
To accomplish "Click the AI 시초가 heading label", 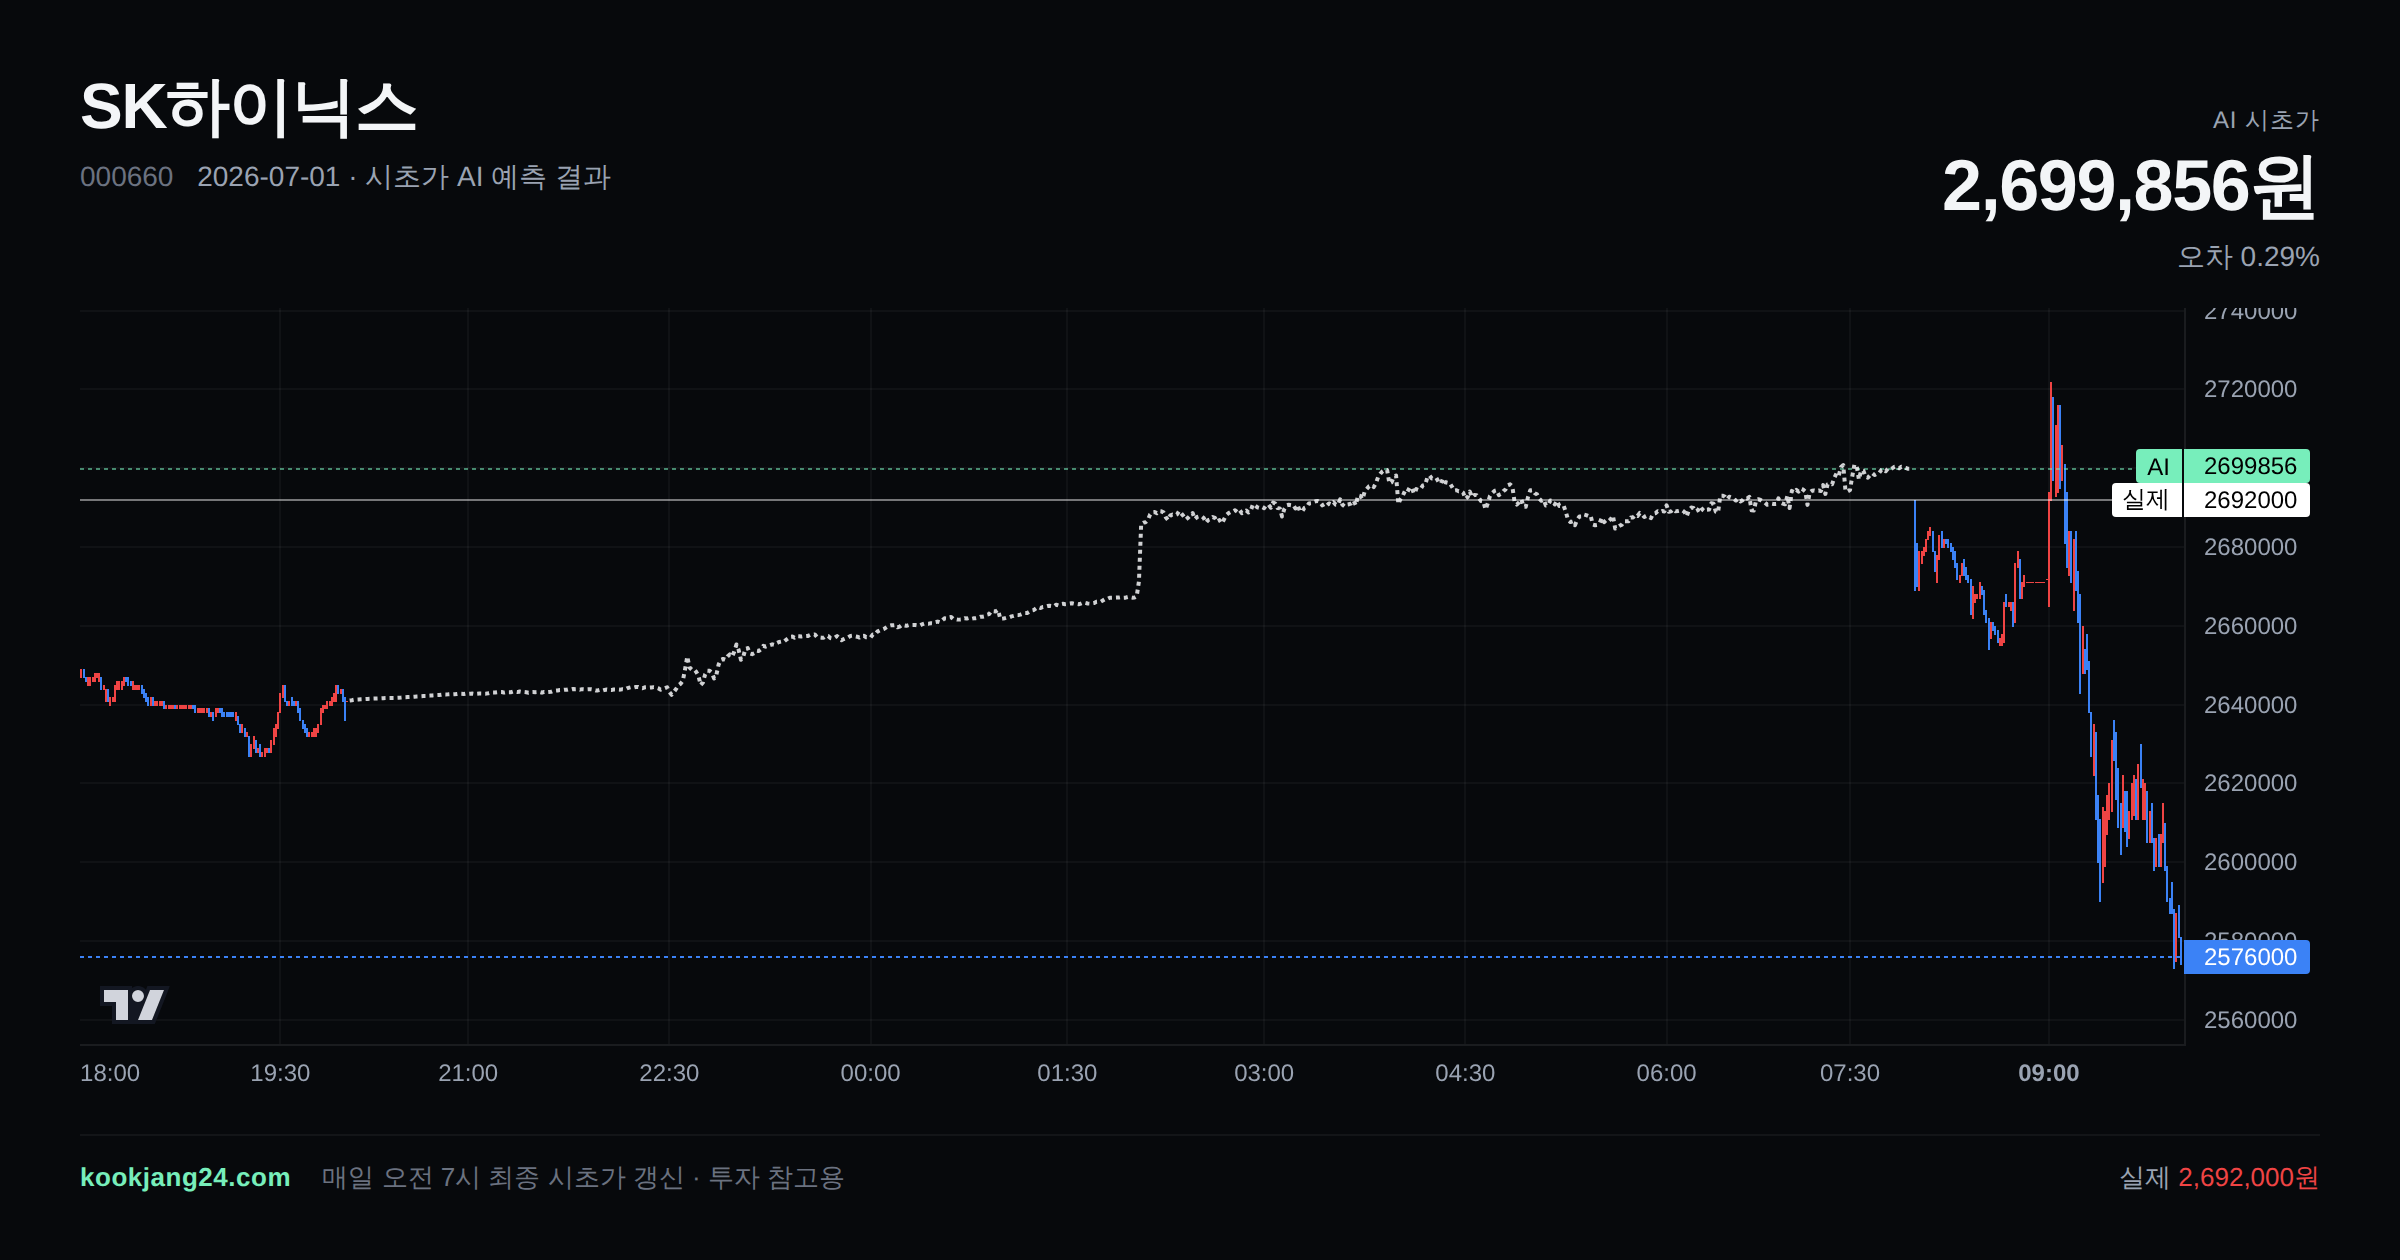I will pyautogui.click(x=2265, y=120).
